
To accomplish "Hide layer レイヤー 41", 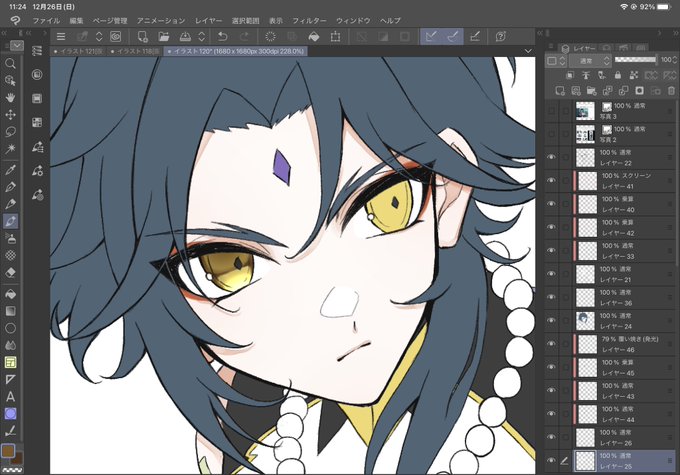I will [551, 180].
